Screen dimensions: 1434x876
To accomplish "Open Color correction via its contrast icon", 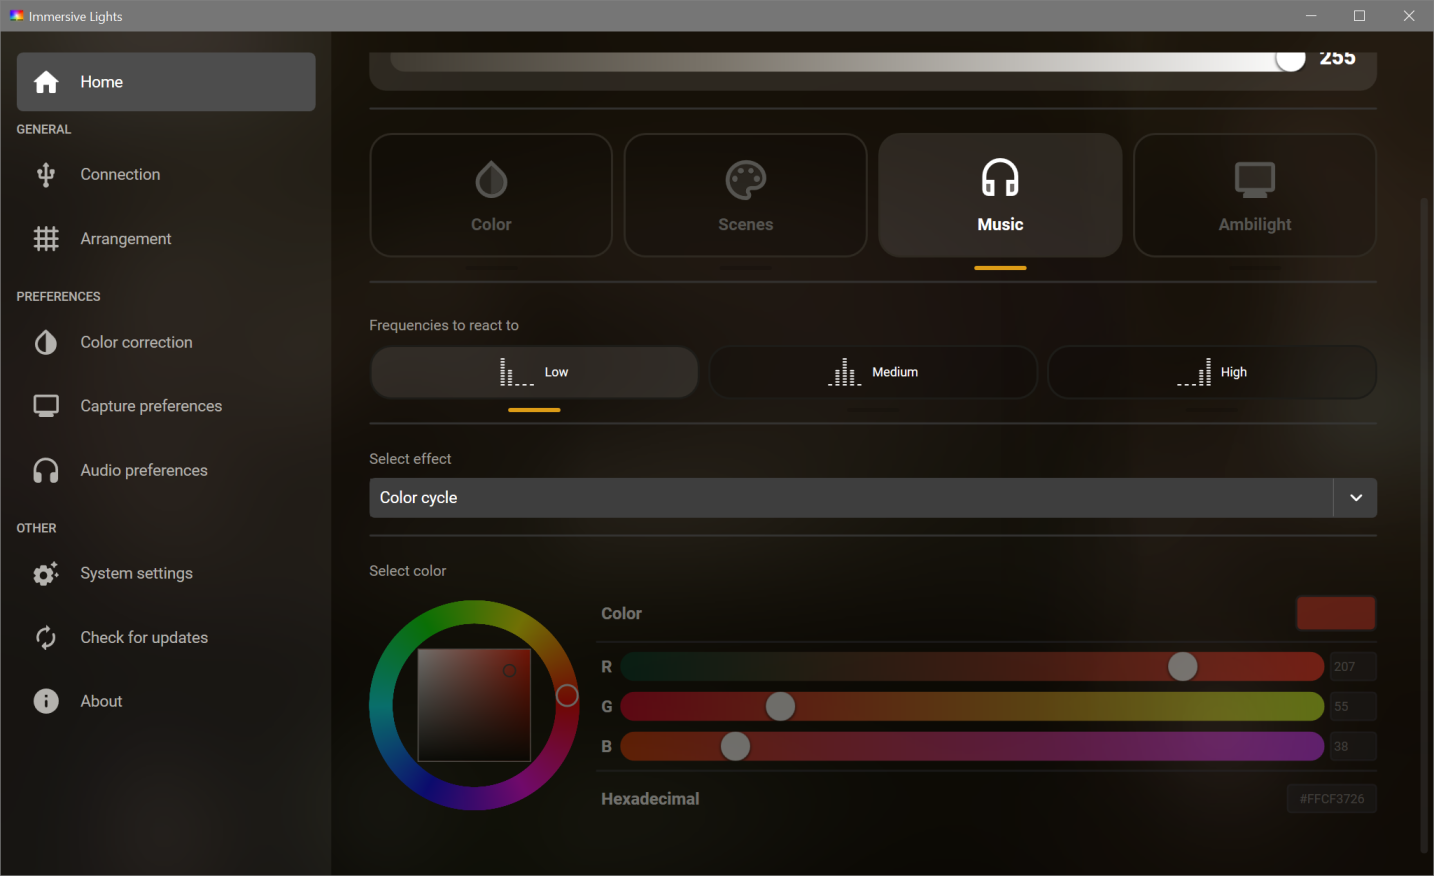I will [46, 343].
